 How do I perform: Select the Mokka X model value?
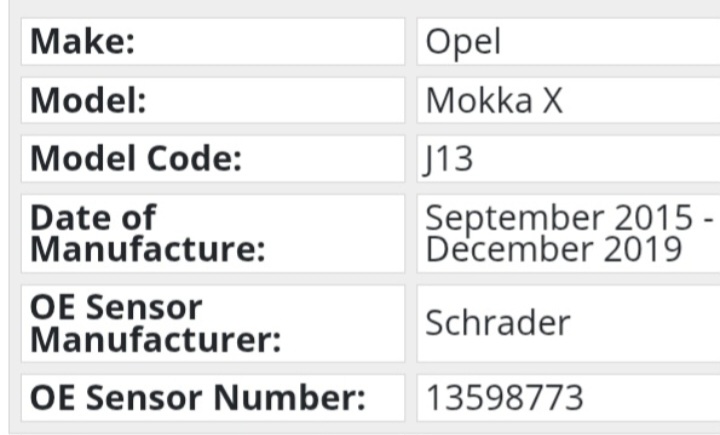coord(494,100)
